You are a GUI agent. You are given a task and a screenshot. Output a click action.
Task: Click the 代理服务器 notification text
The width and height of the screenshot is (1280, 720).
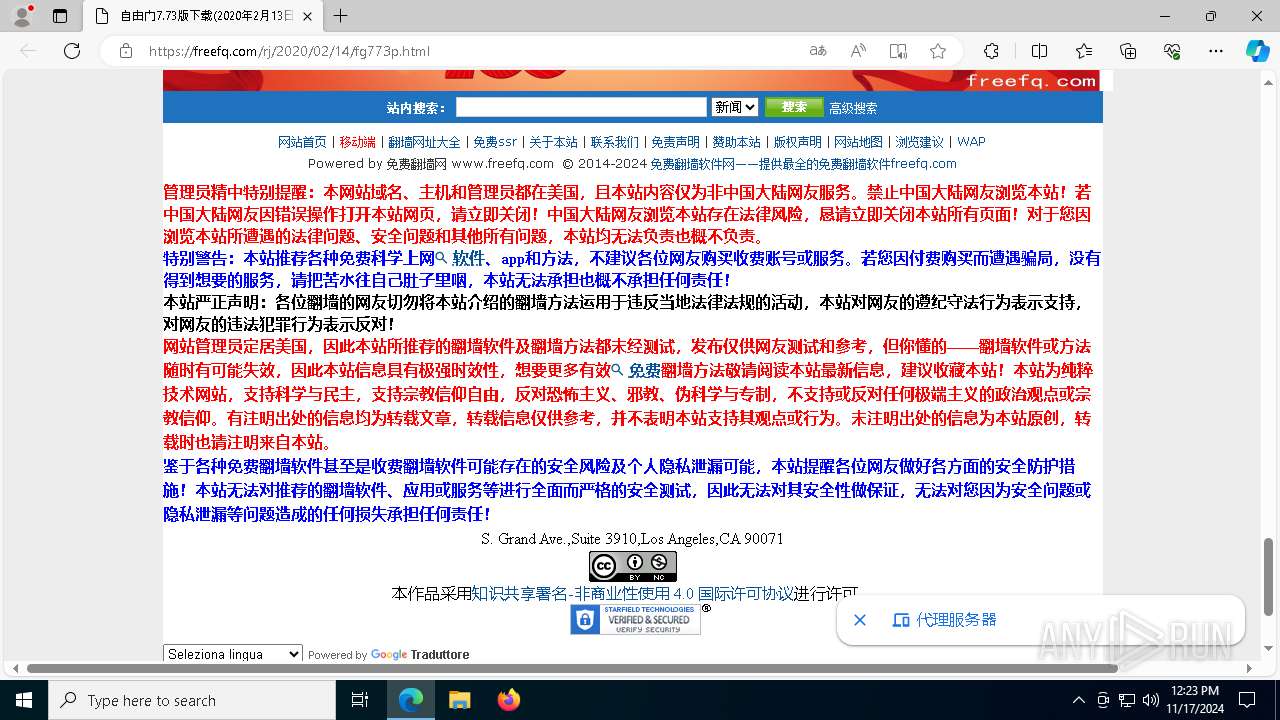tap(956, 620)
